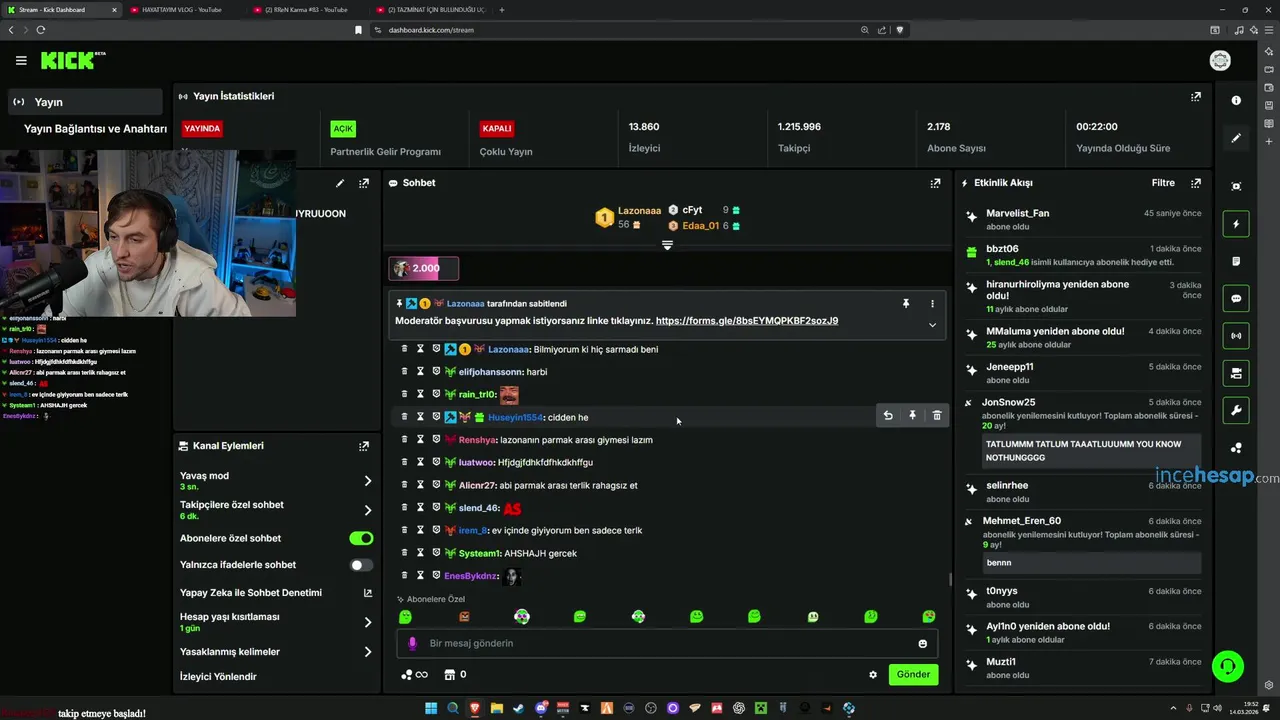The width and height of the screenshot is (1280, 720).
Task: Click the first green emote in emote row
Action: point(405,617)
